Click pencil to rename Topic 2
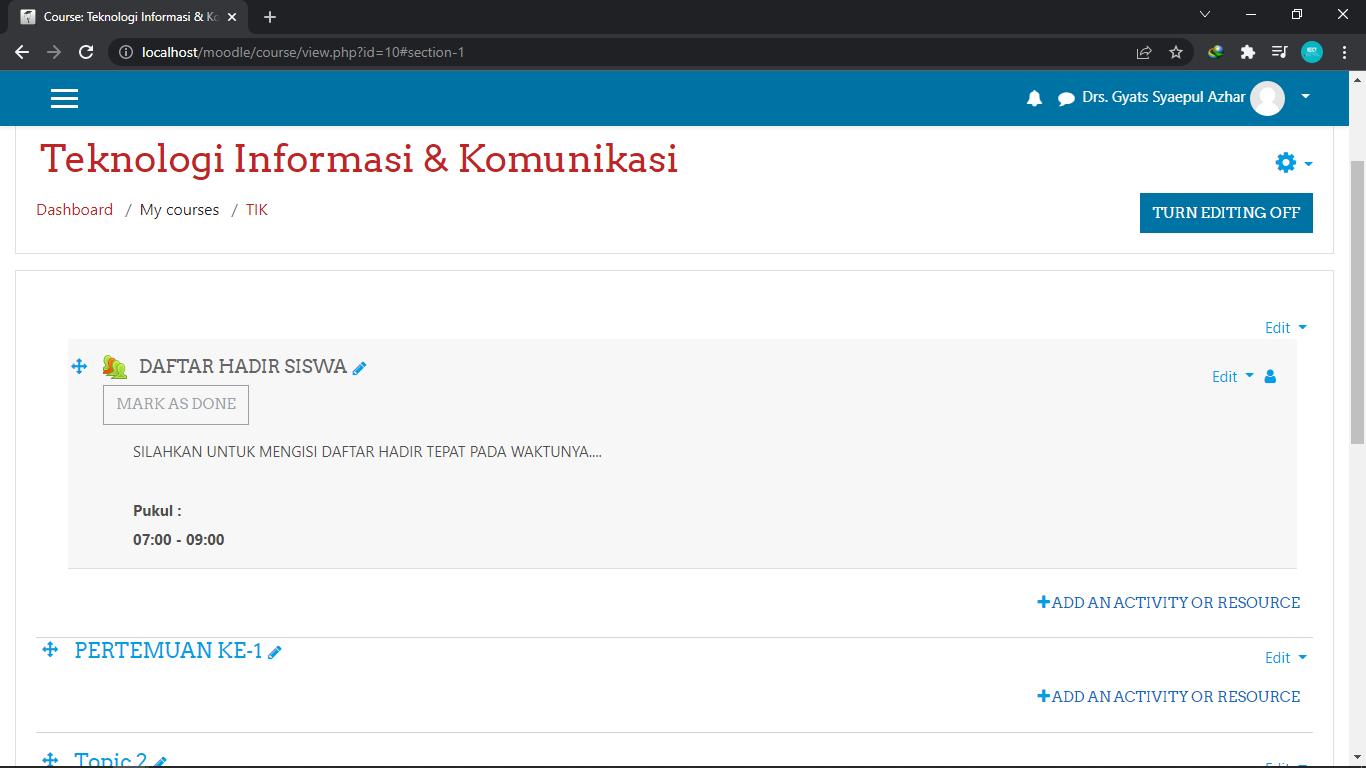1366x768 pixels. pyautogui.click(x=160, y=762)
